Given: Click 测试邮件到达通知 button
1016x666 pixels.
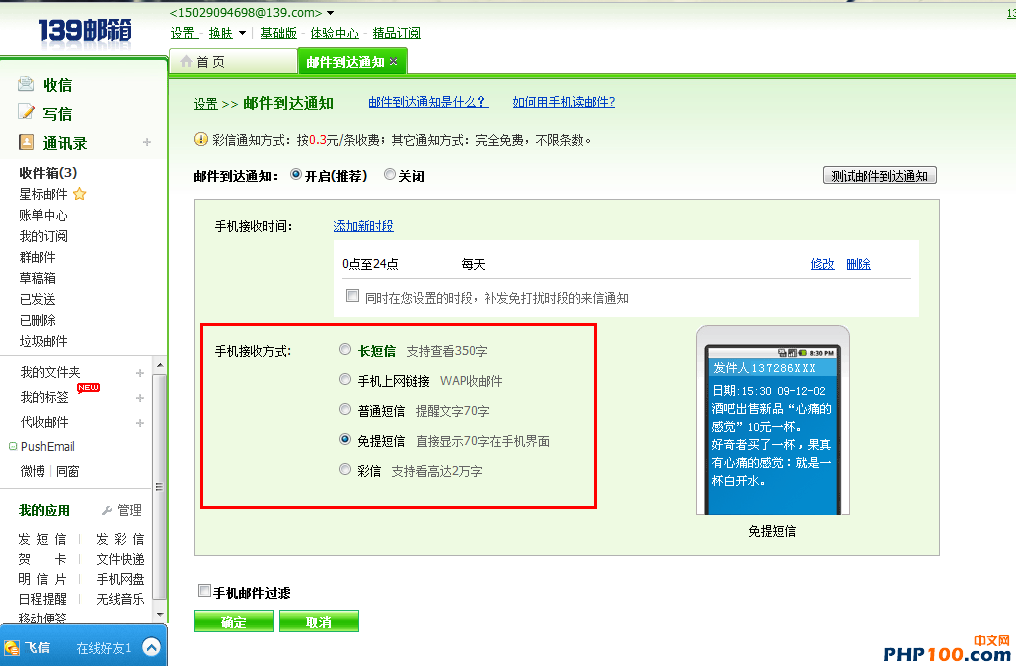Looking at the screenshot, I should tap(879, 176).
